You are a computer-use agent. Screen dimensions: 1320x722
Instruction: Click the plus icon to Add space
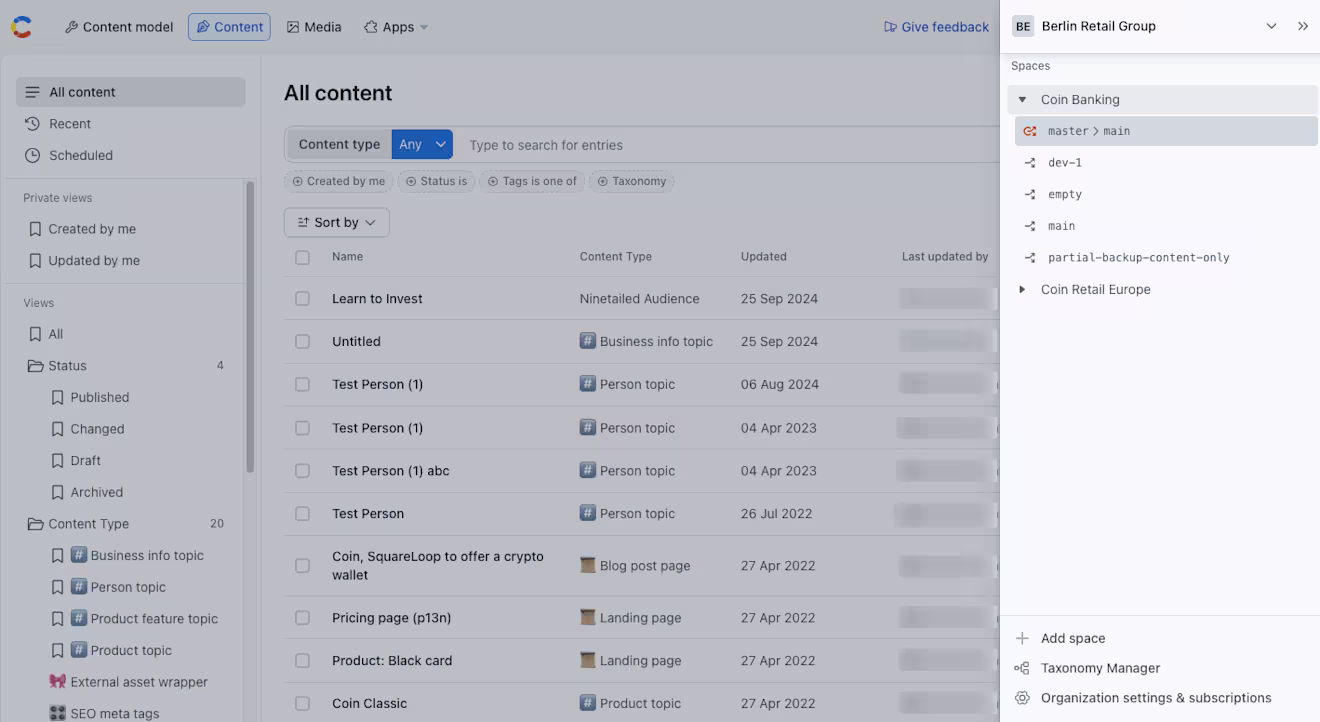(x=1022, y=638)
